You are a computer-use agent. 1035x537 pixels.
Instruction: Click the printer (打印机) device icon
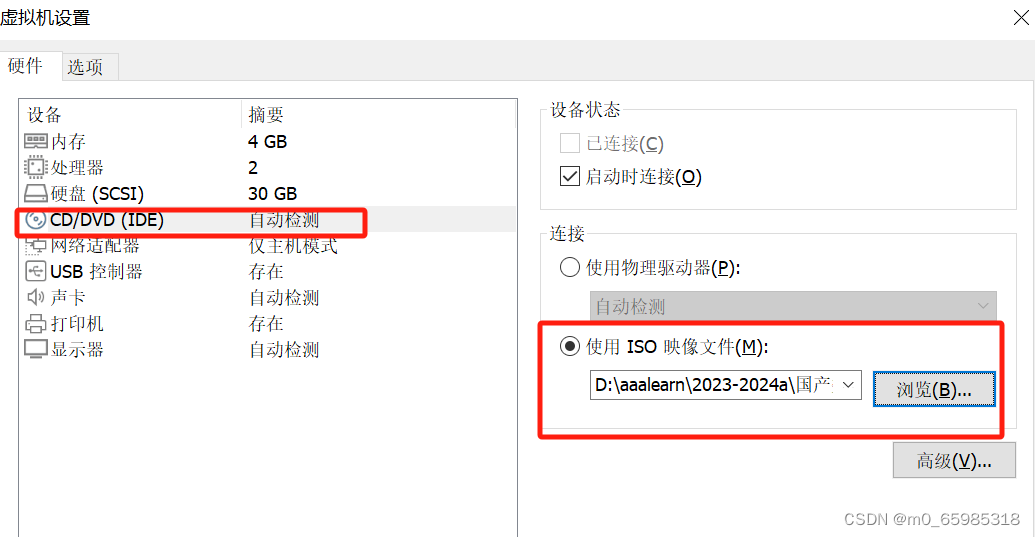(36, 324)
